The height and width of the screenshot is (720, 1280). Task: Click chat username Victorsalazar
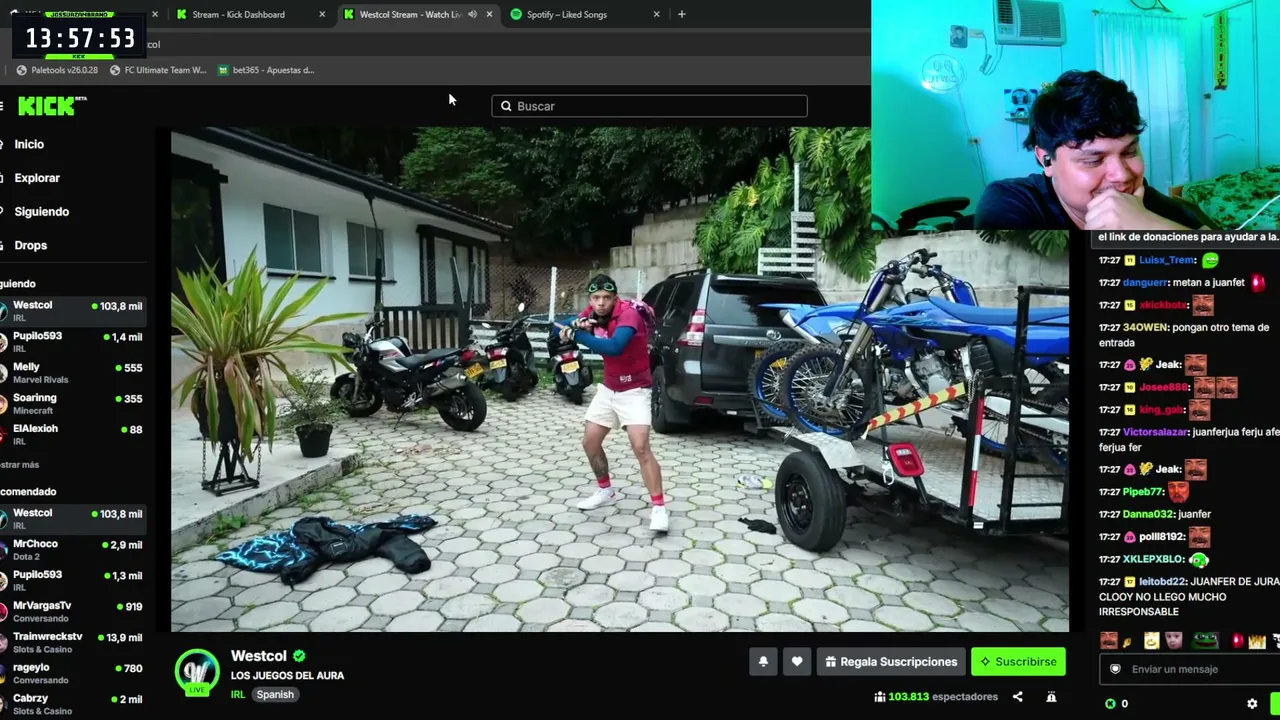click(1156, 432)
